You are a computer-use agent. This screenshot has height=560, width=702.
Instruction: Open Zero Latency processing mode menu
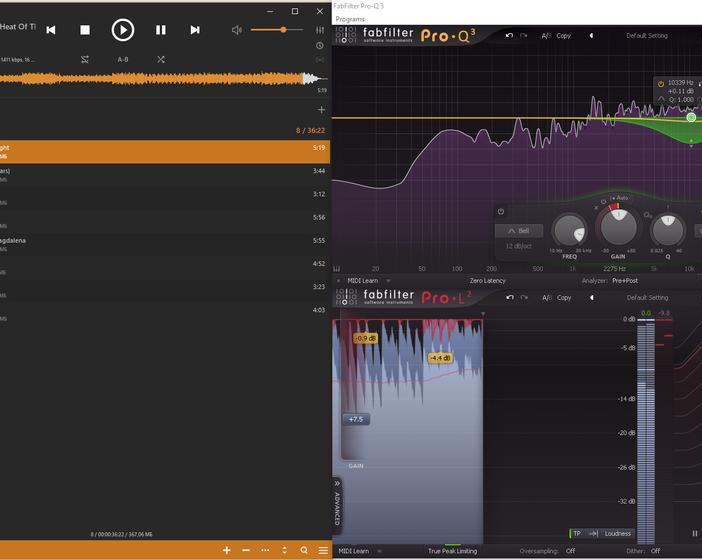pos(488,281)
